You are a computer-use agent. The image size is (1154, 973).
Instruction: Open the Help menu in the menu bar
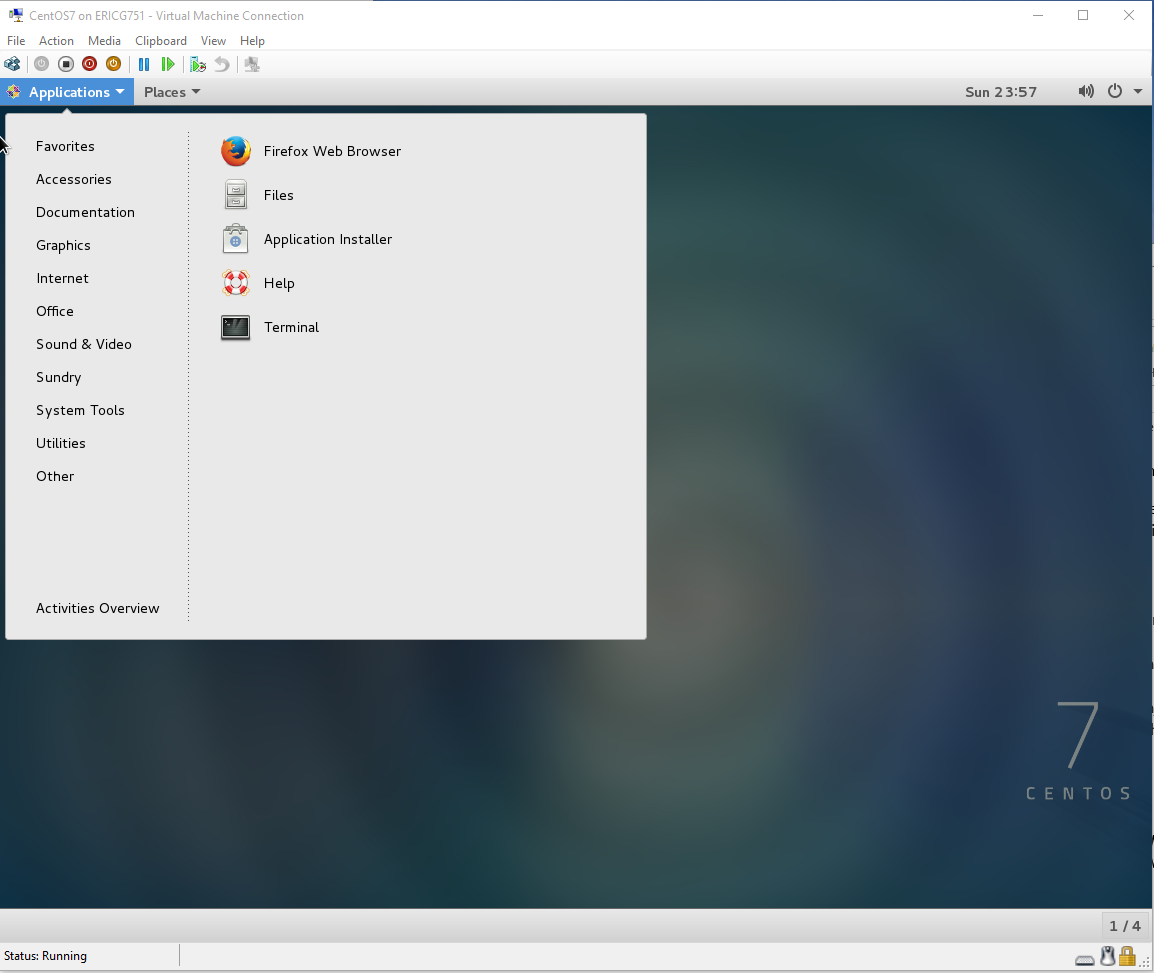click(x=252, y=40)
